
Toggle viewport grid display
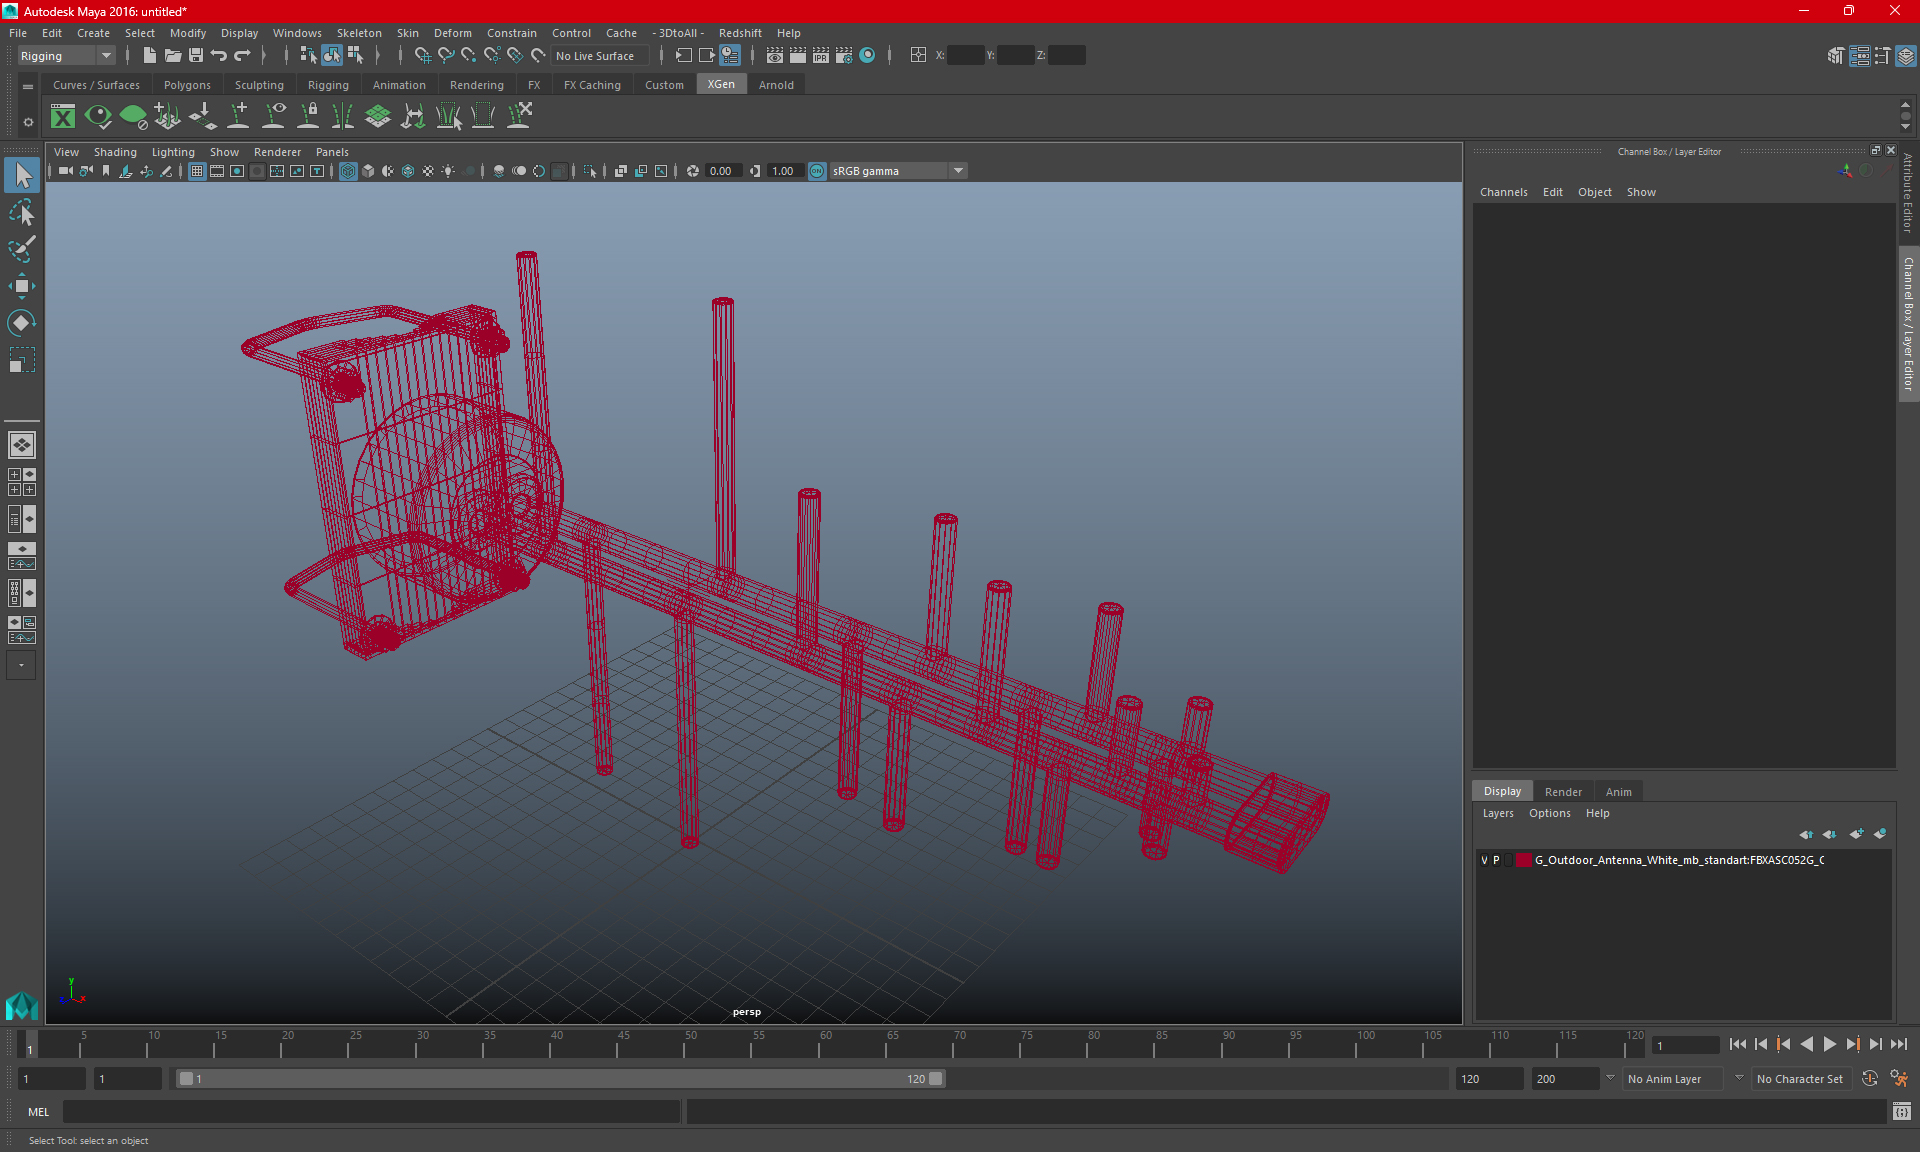(197, 171)
